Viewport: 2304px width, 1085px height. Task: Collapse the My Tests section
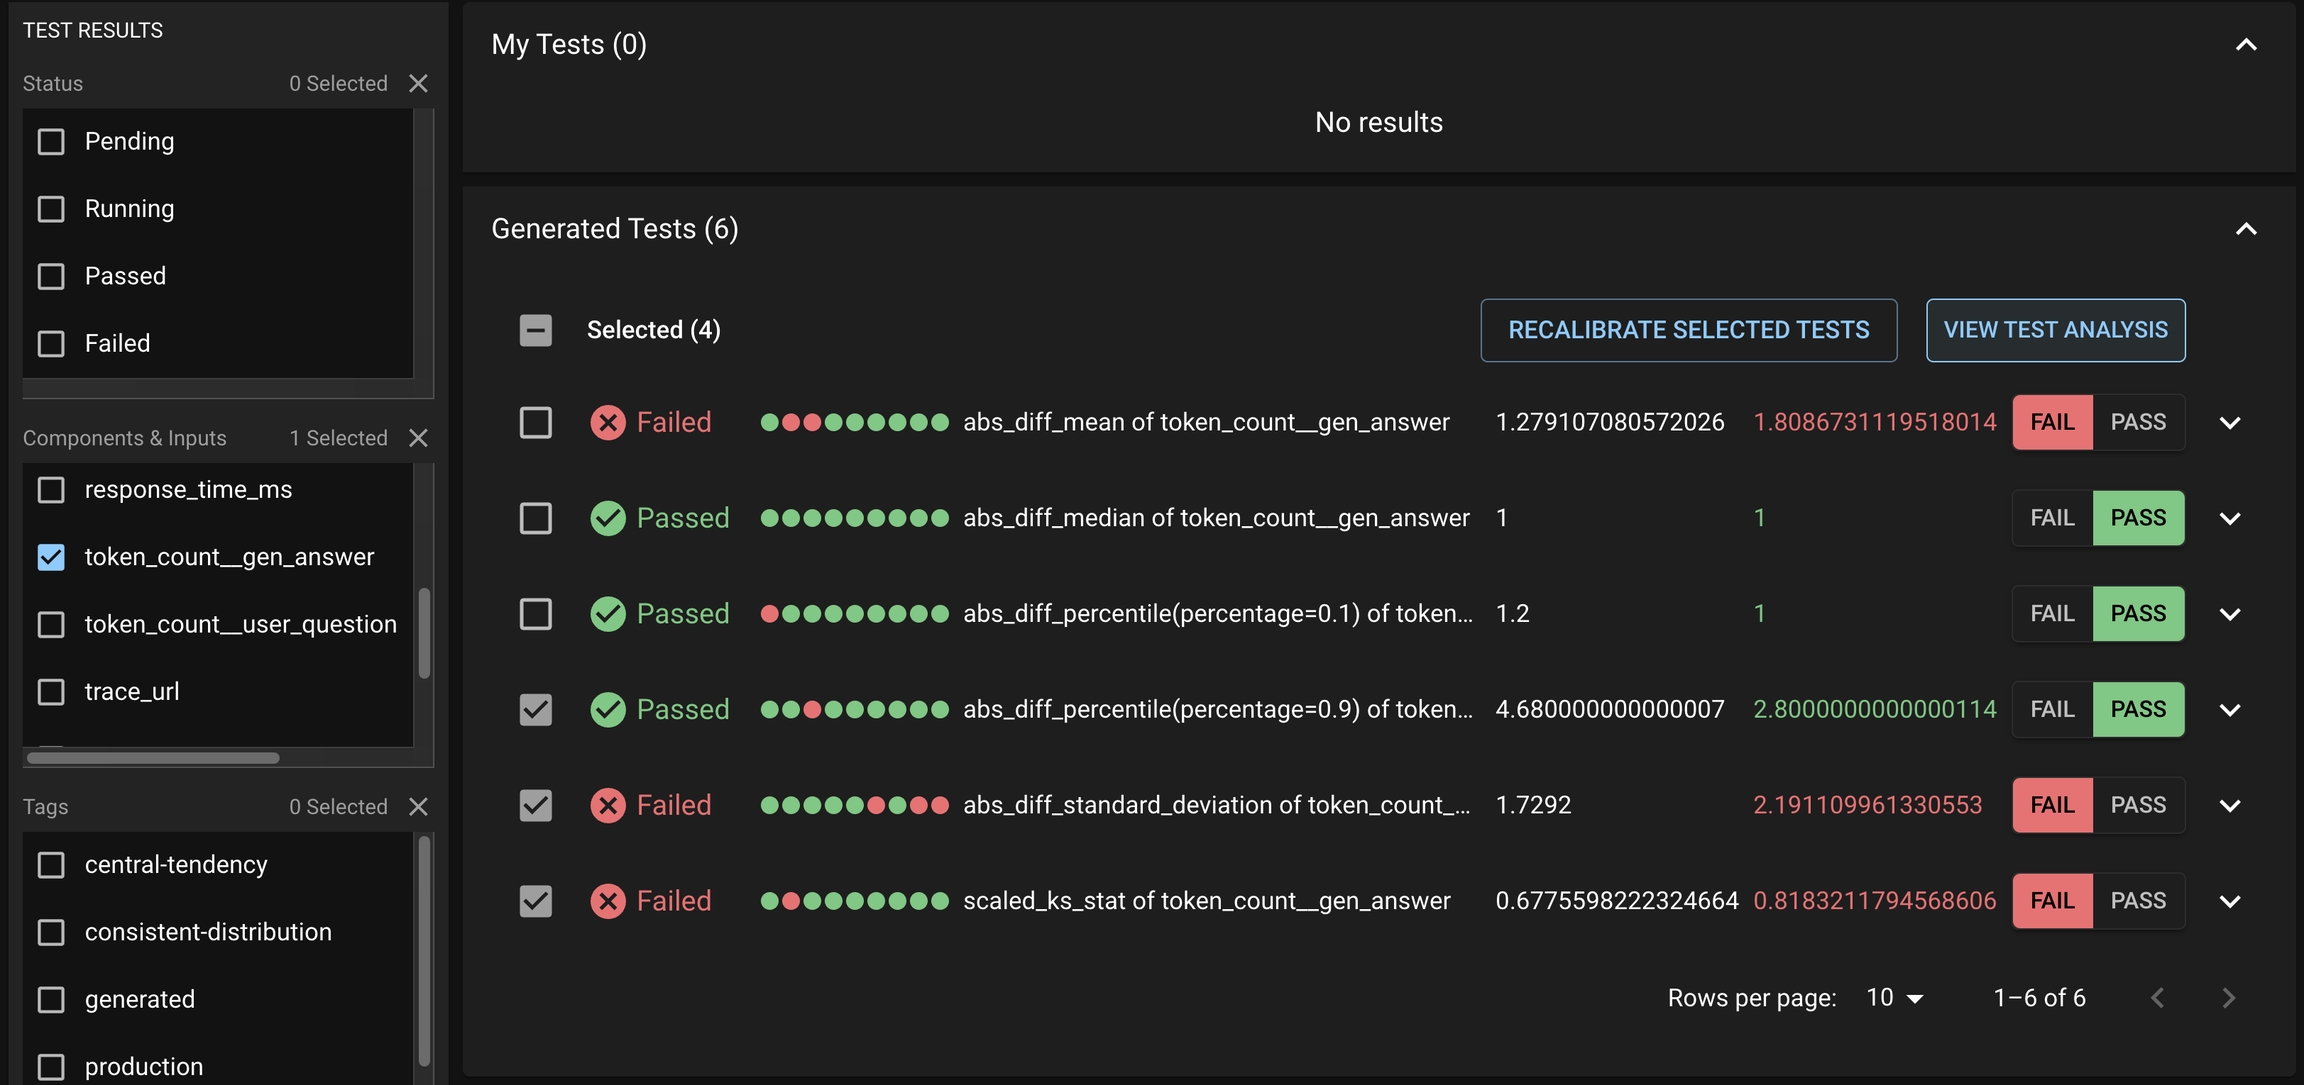coord(2246,45)
